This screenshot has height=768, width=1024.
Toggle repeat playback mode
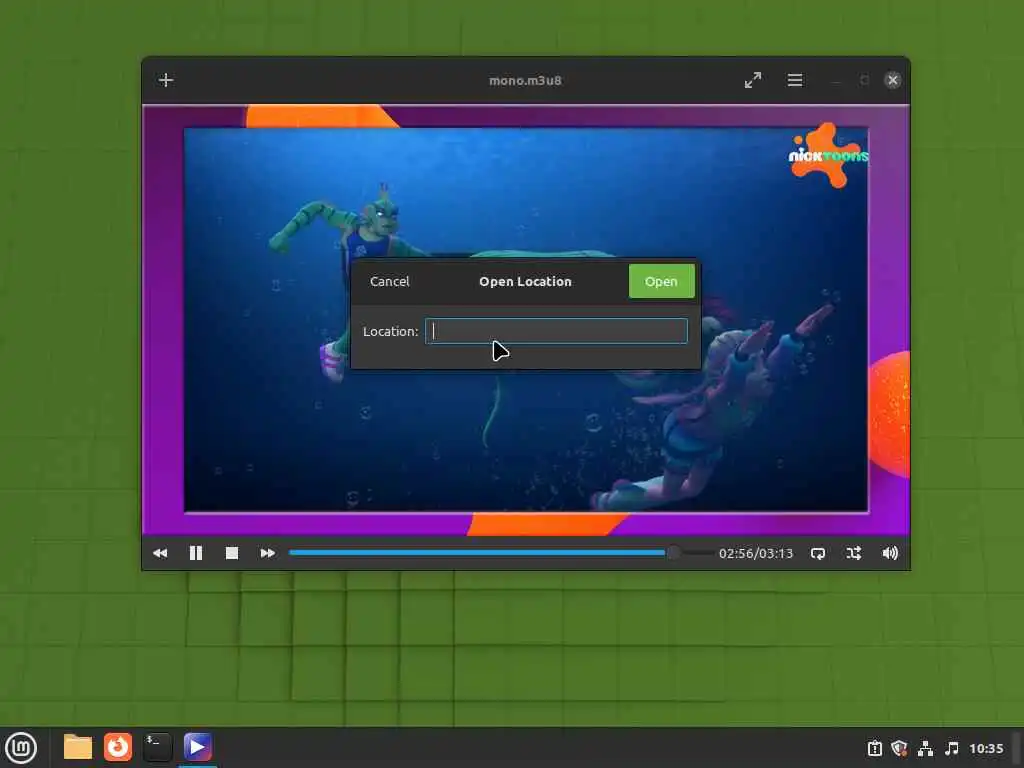point(818,553)
